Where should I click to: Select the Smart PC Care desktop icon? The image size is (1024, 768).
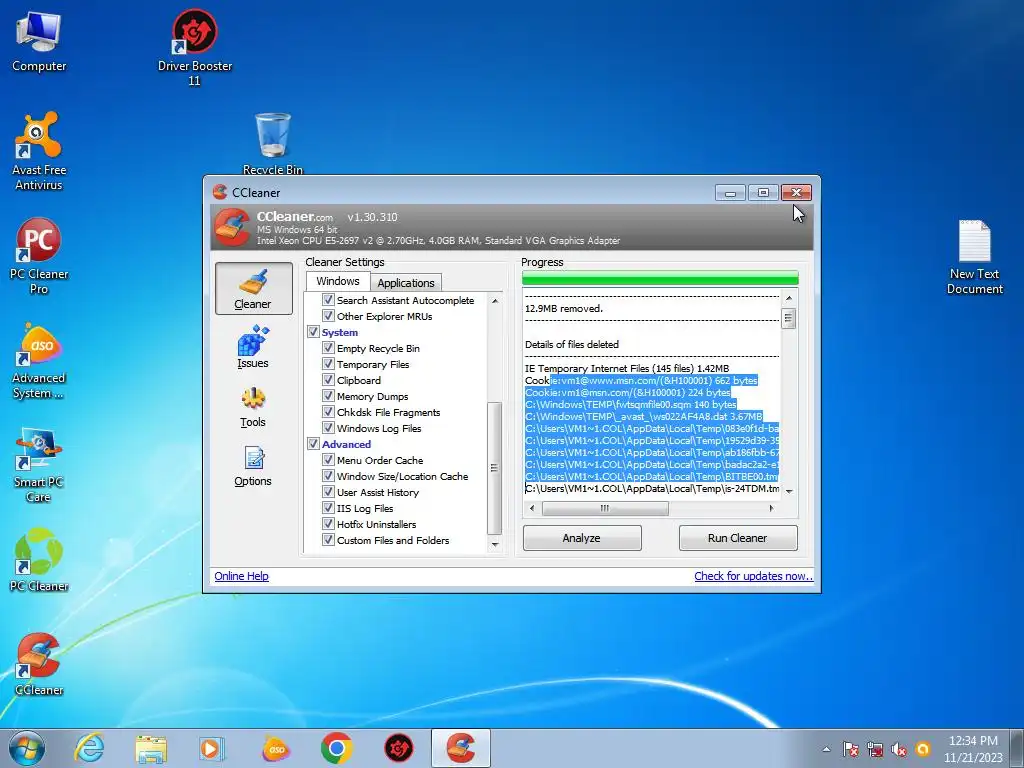[39, 465]
